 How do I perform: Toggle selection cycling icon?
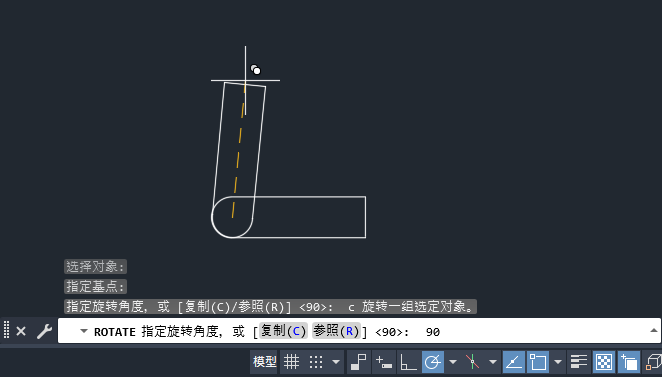pyautogui.click(x=629, y=362)
